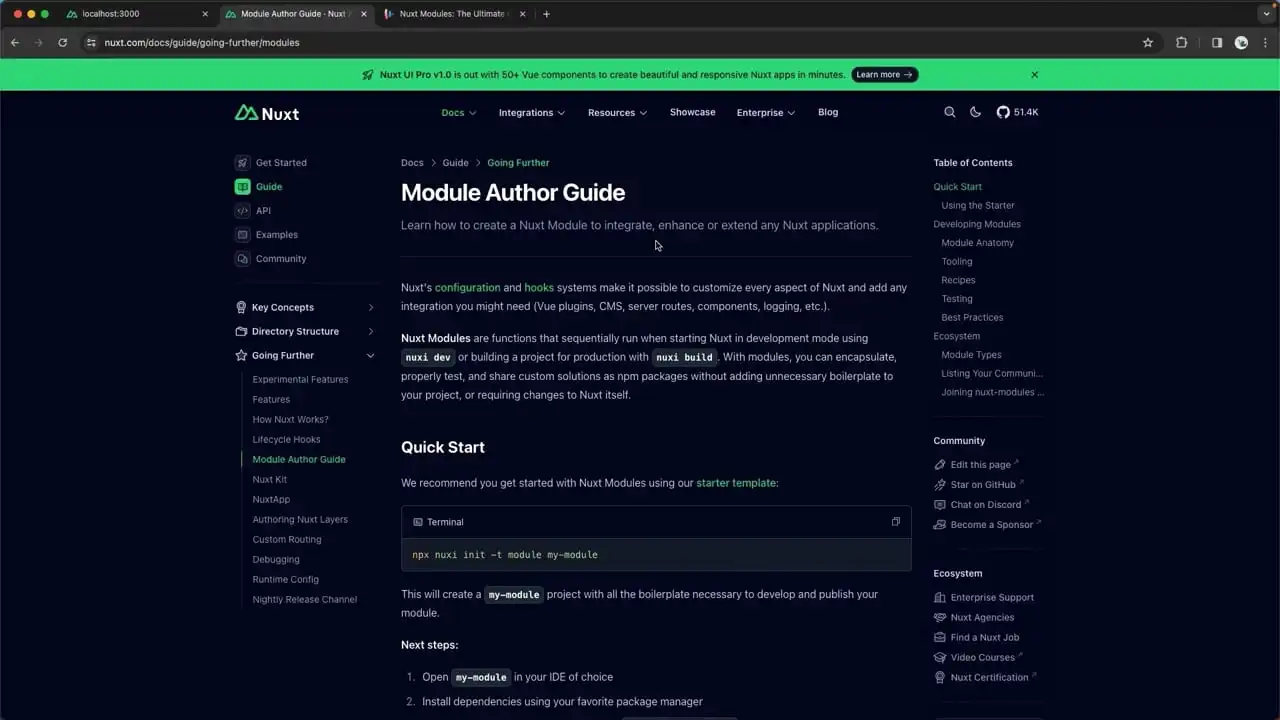Image resolution: width=1280 pixels, height=720 pixels.
Task: Open Authoring Nuxt Layers sidebar item
Action: pyautogui.click(x=300, y=519)
